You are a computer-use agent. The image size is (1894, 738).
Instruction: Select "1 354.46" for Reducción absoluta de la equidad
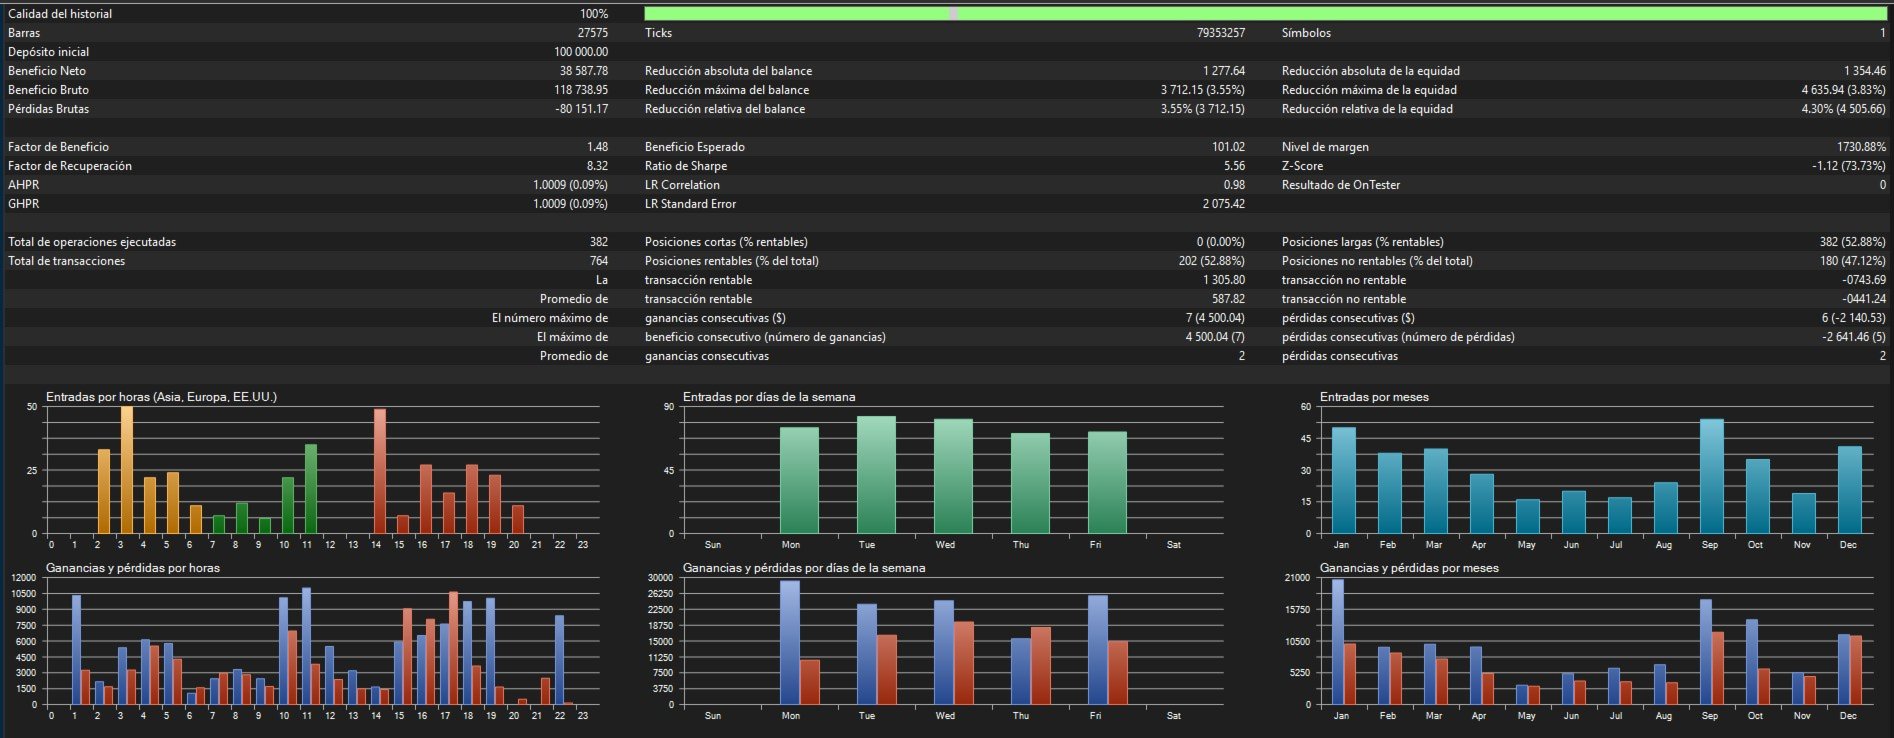(1865, 71)
